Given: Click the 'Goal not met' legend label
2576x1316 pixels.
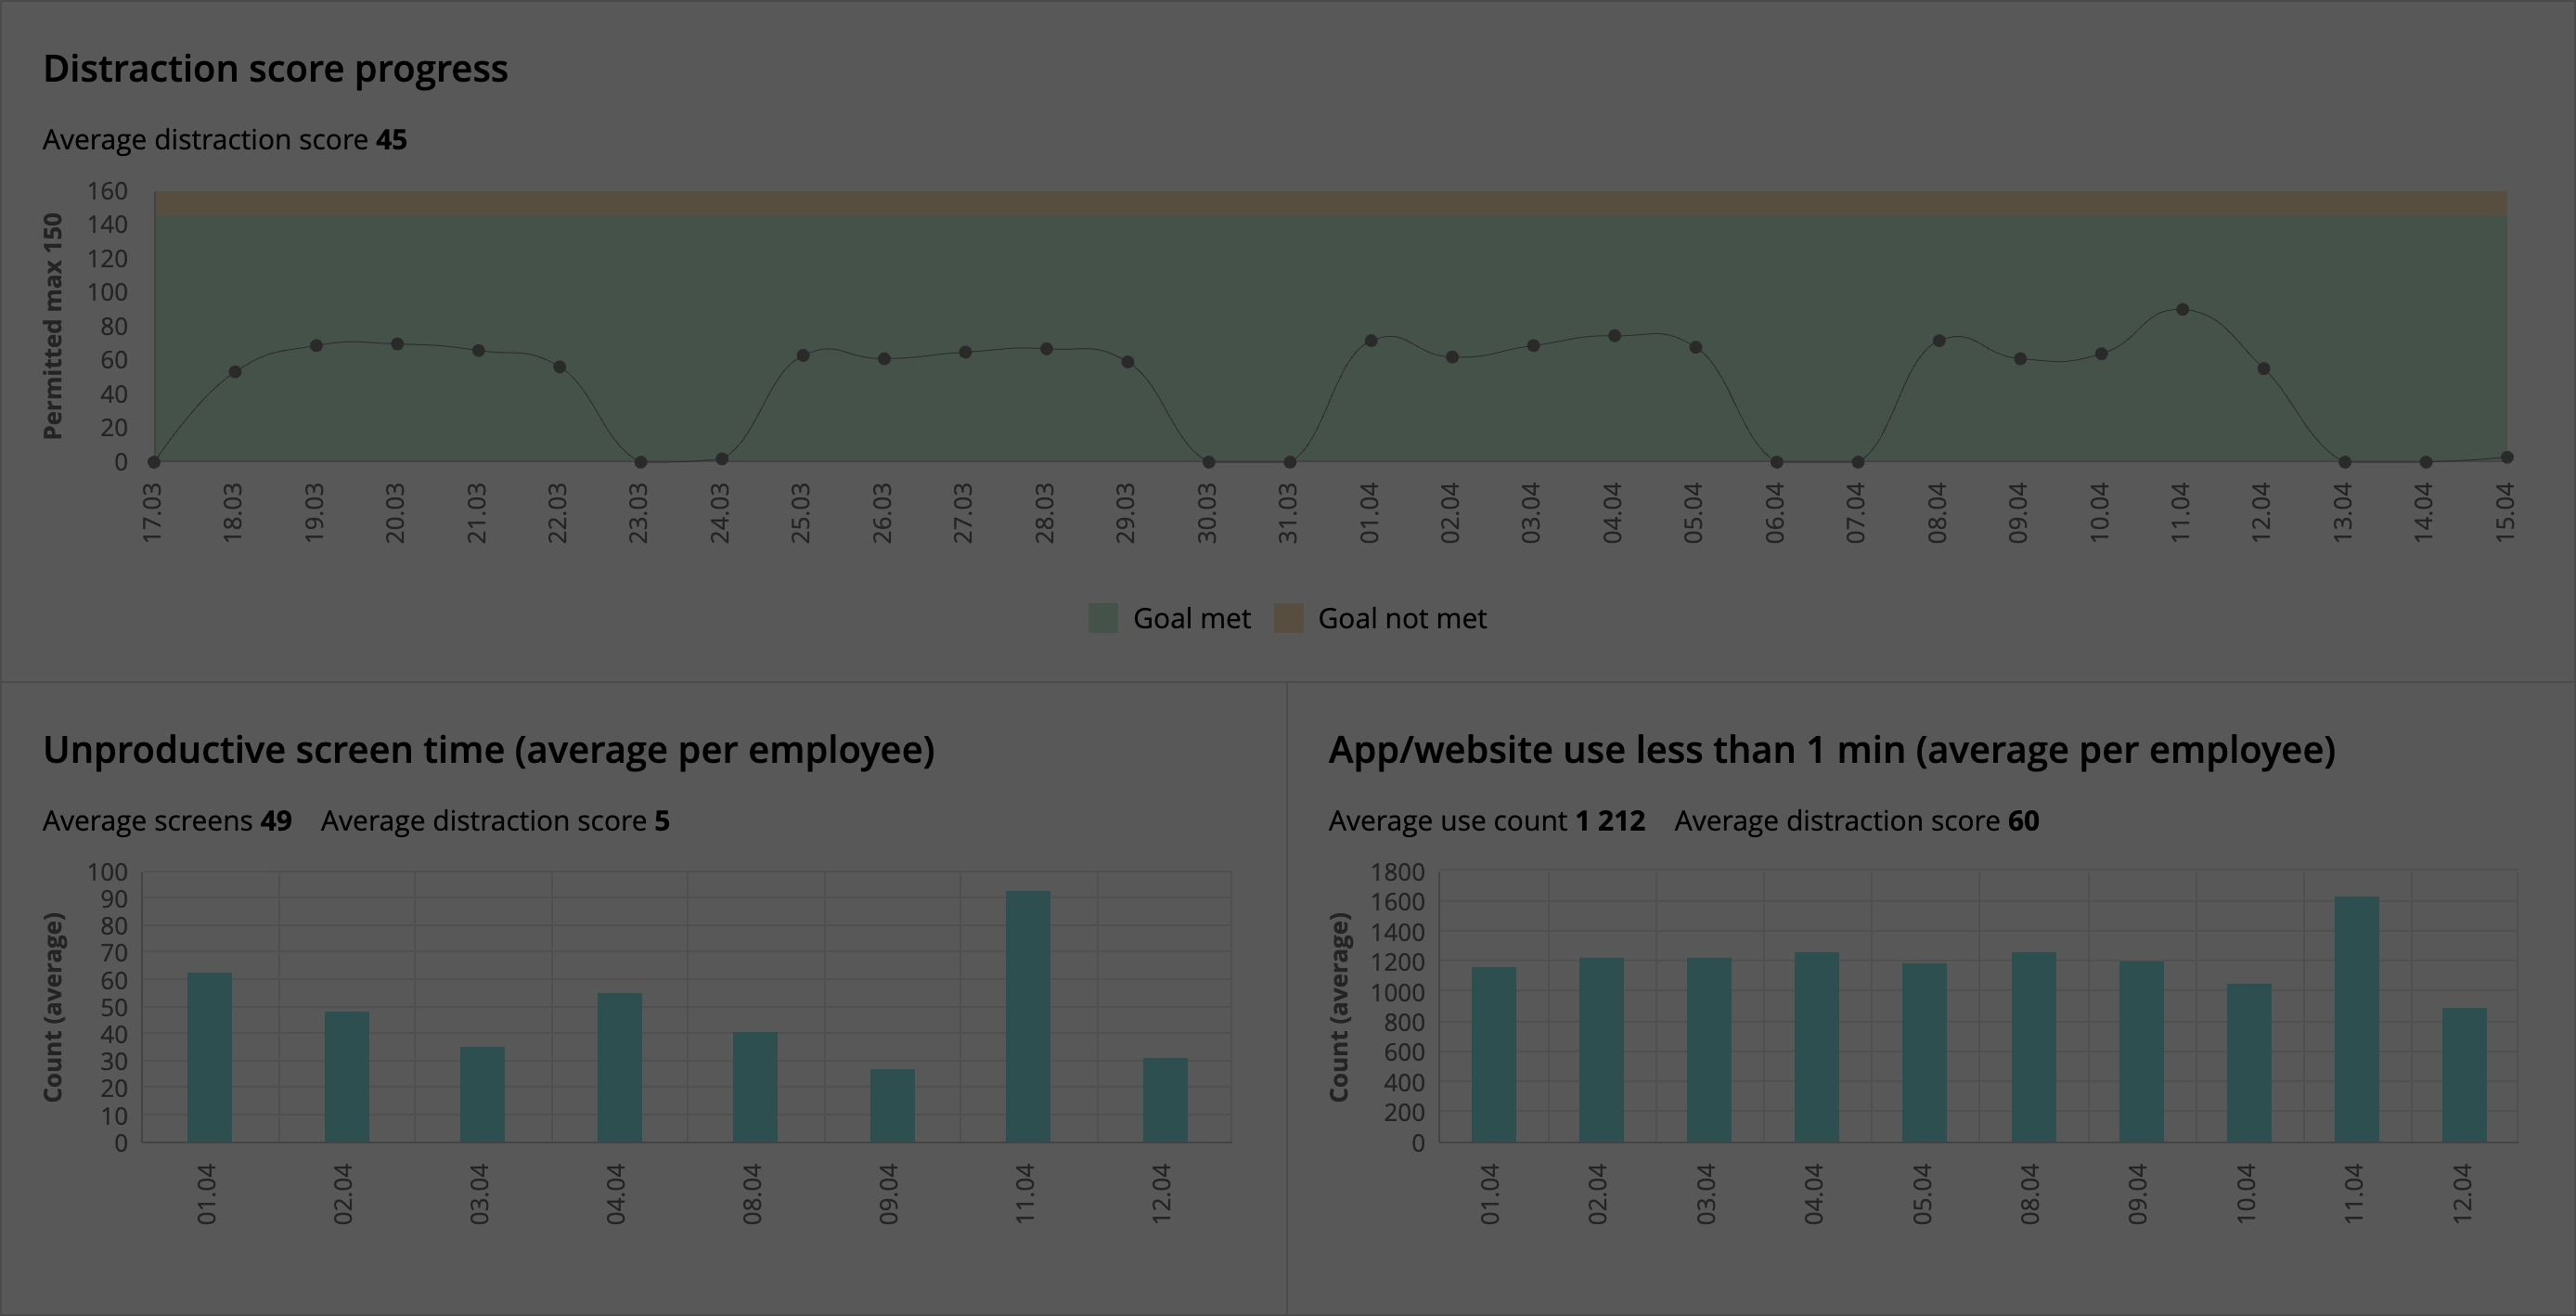Looking at the screenshot, I should tap(1402, 618).
